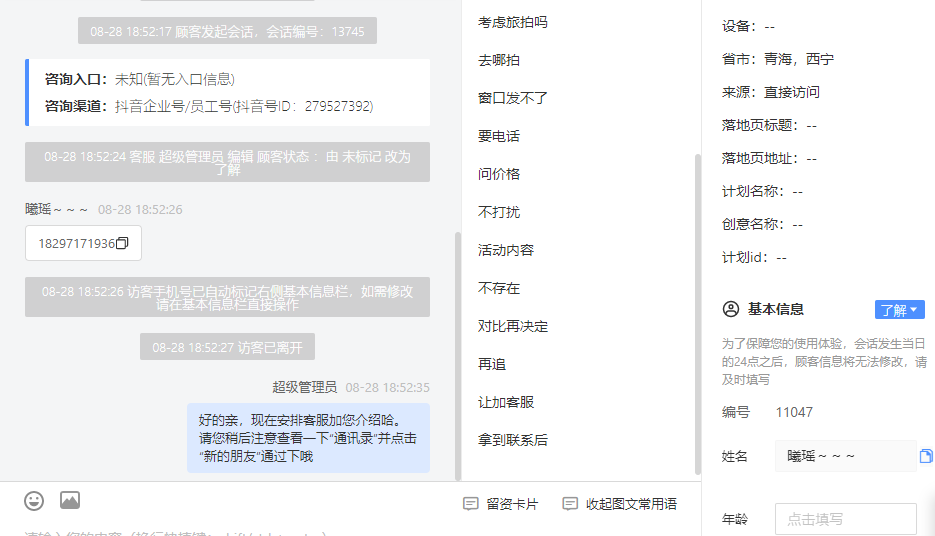Copy the customer name in 姓名 field
Image resolution: width=935 pixels, height=536 pixels.
click(925, 456)
